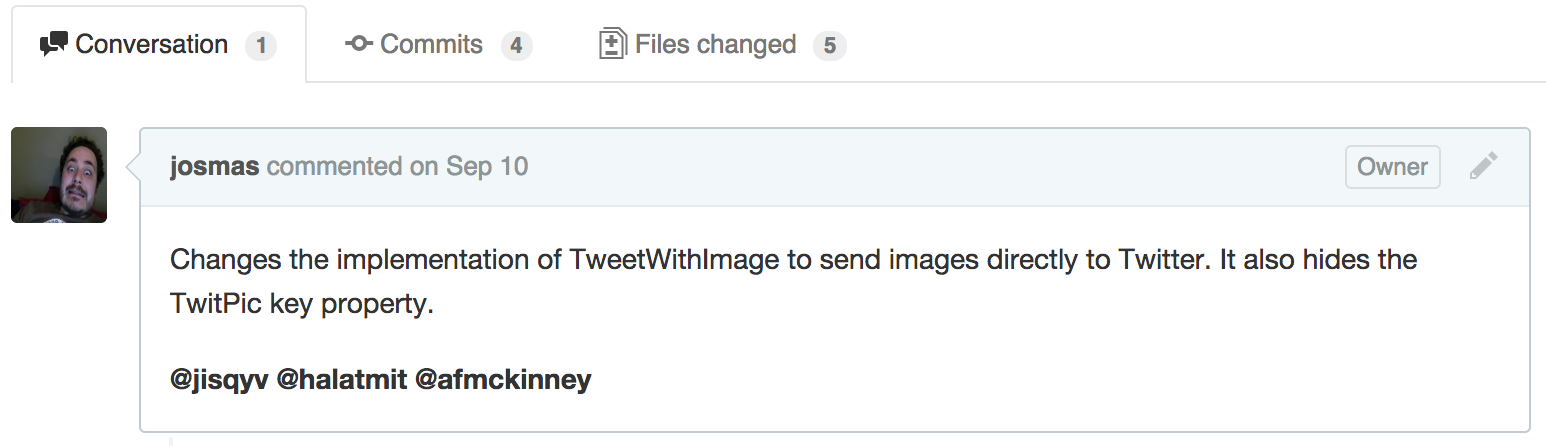Click the Sep 10 comment timestamp
1546x446 pixels.
(x=487, y=167)
